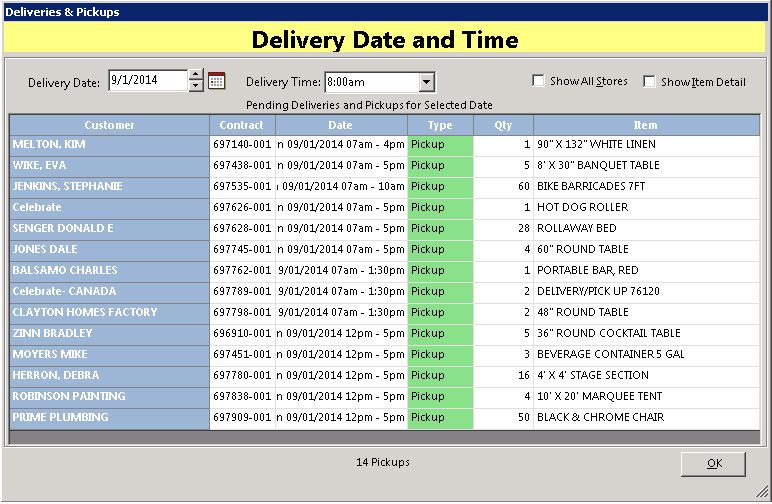The image size is (772, 504).
Task: Click the Item column header
Action: 645,125
